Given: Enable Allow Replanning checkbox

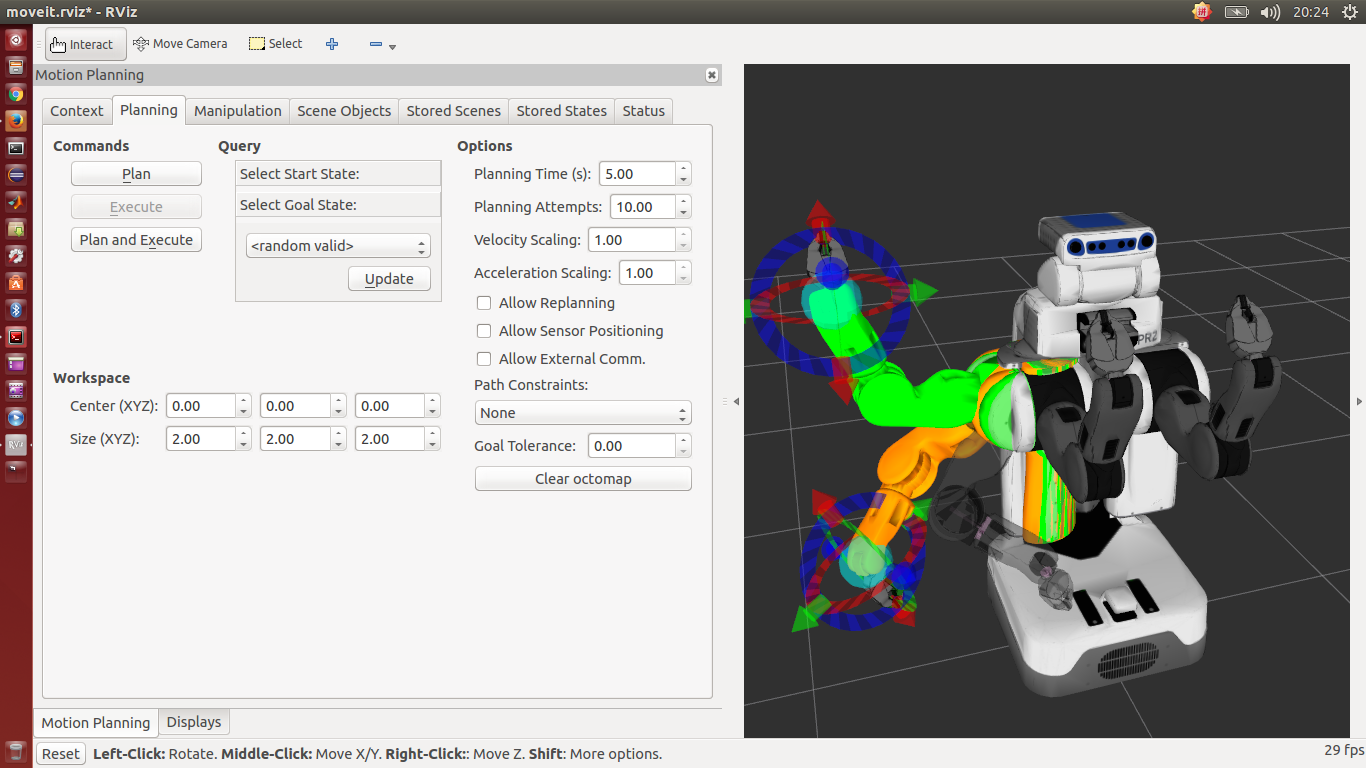Looking at the screenshot, I should 484,303.
